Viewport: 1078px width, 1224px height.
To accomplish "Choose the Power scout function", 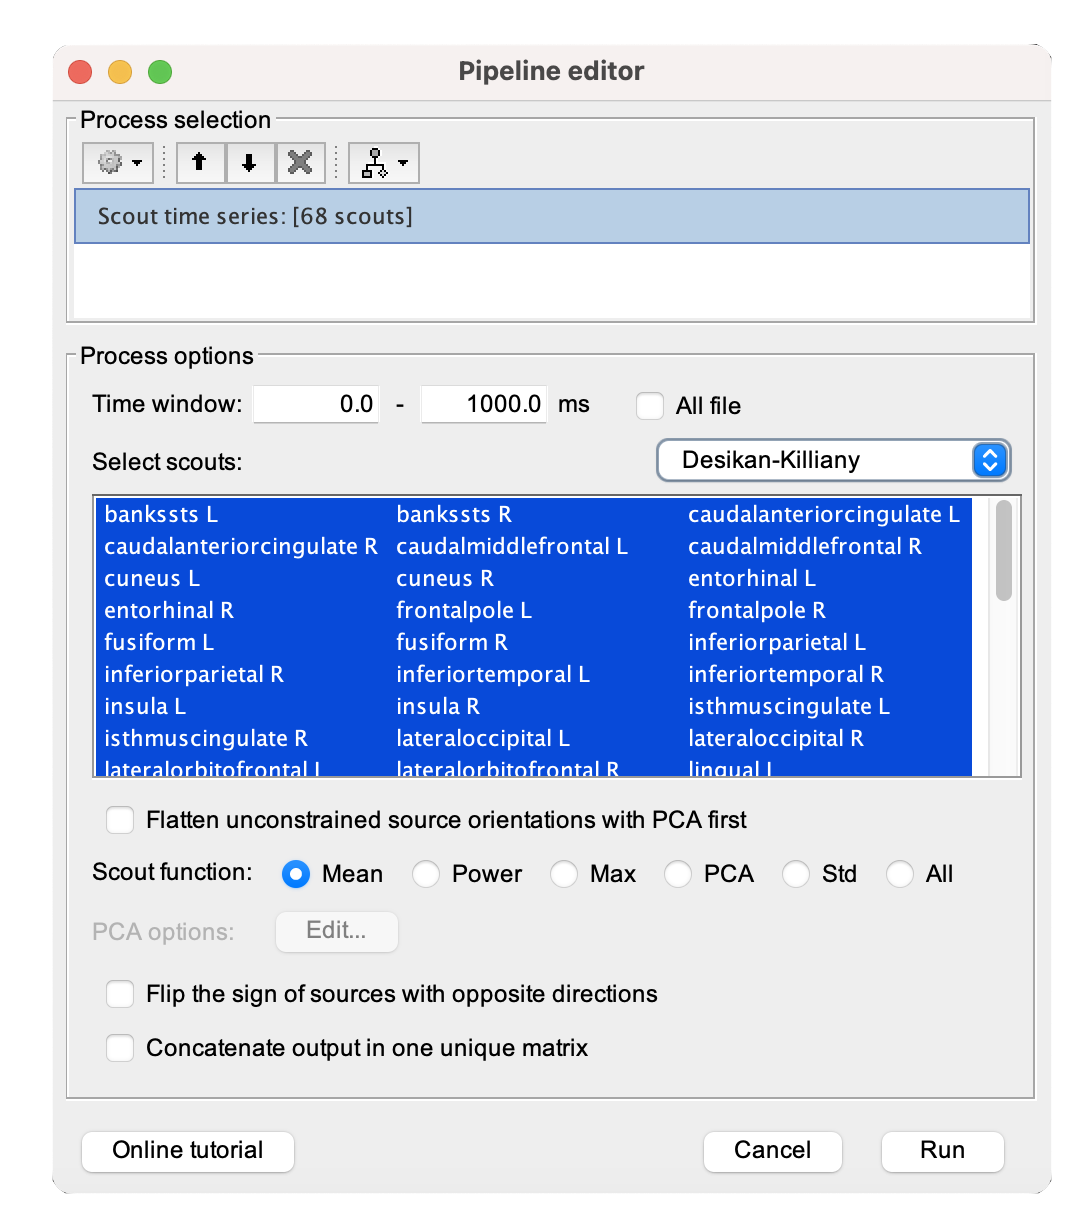I will point(427,874).
